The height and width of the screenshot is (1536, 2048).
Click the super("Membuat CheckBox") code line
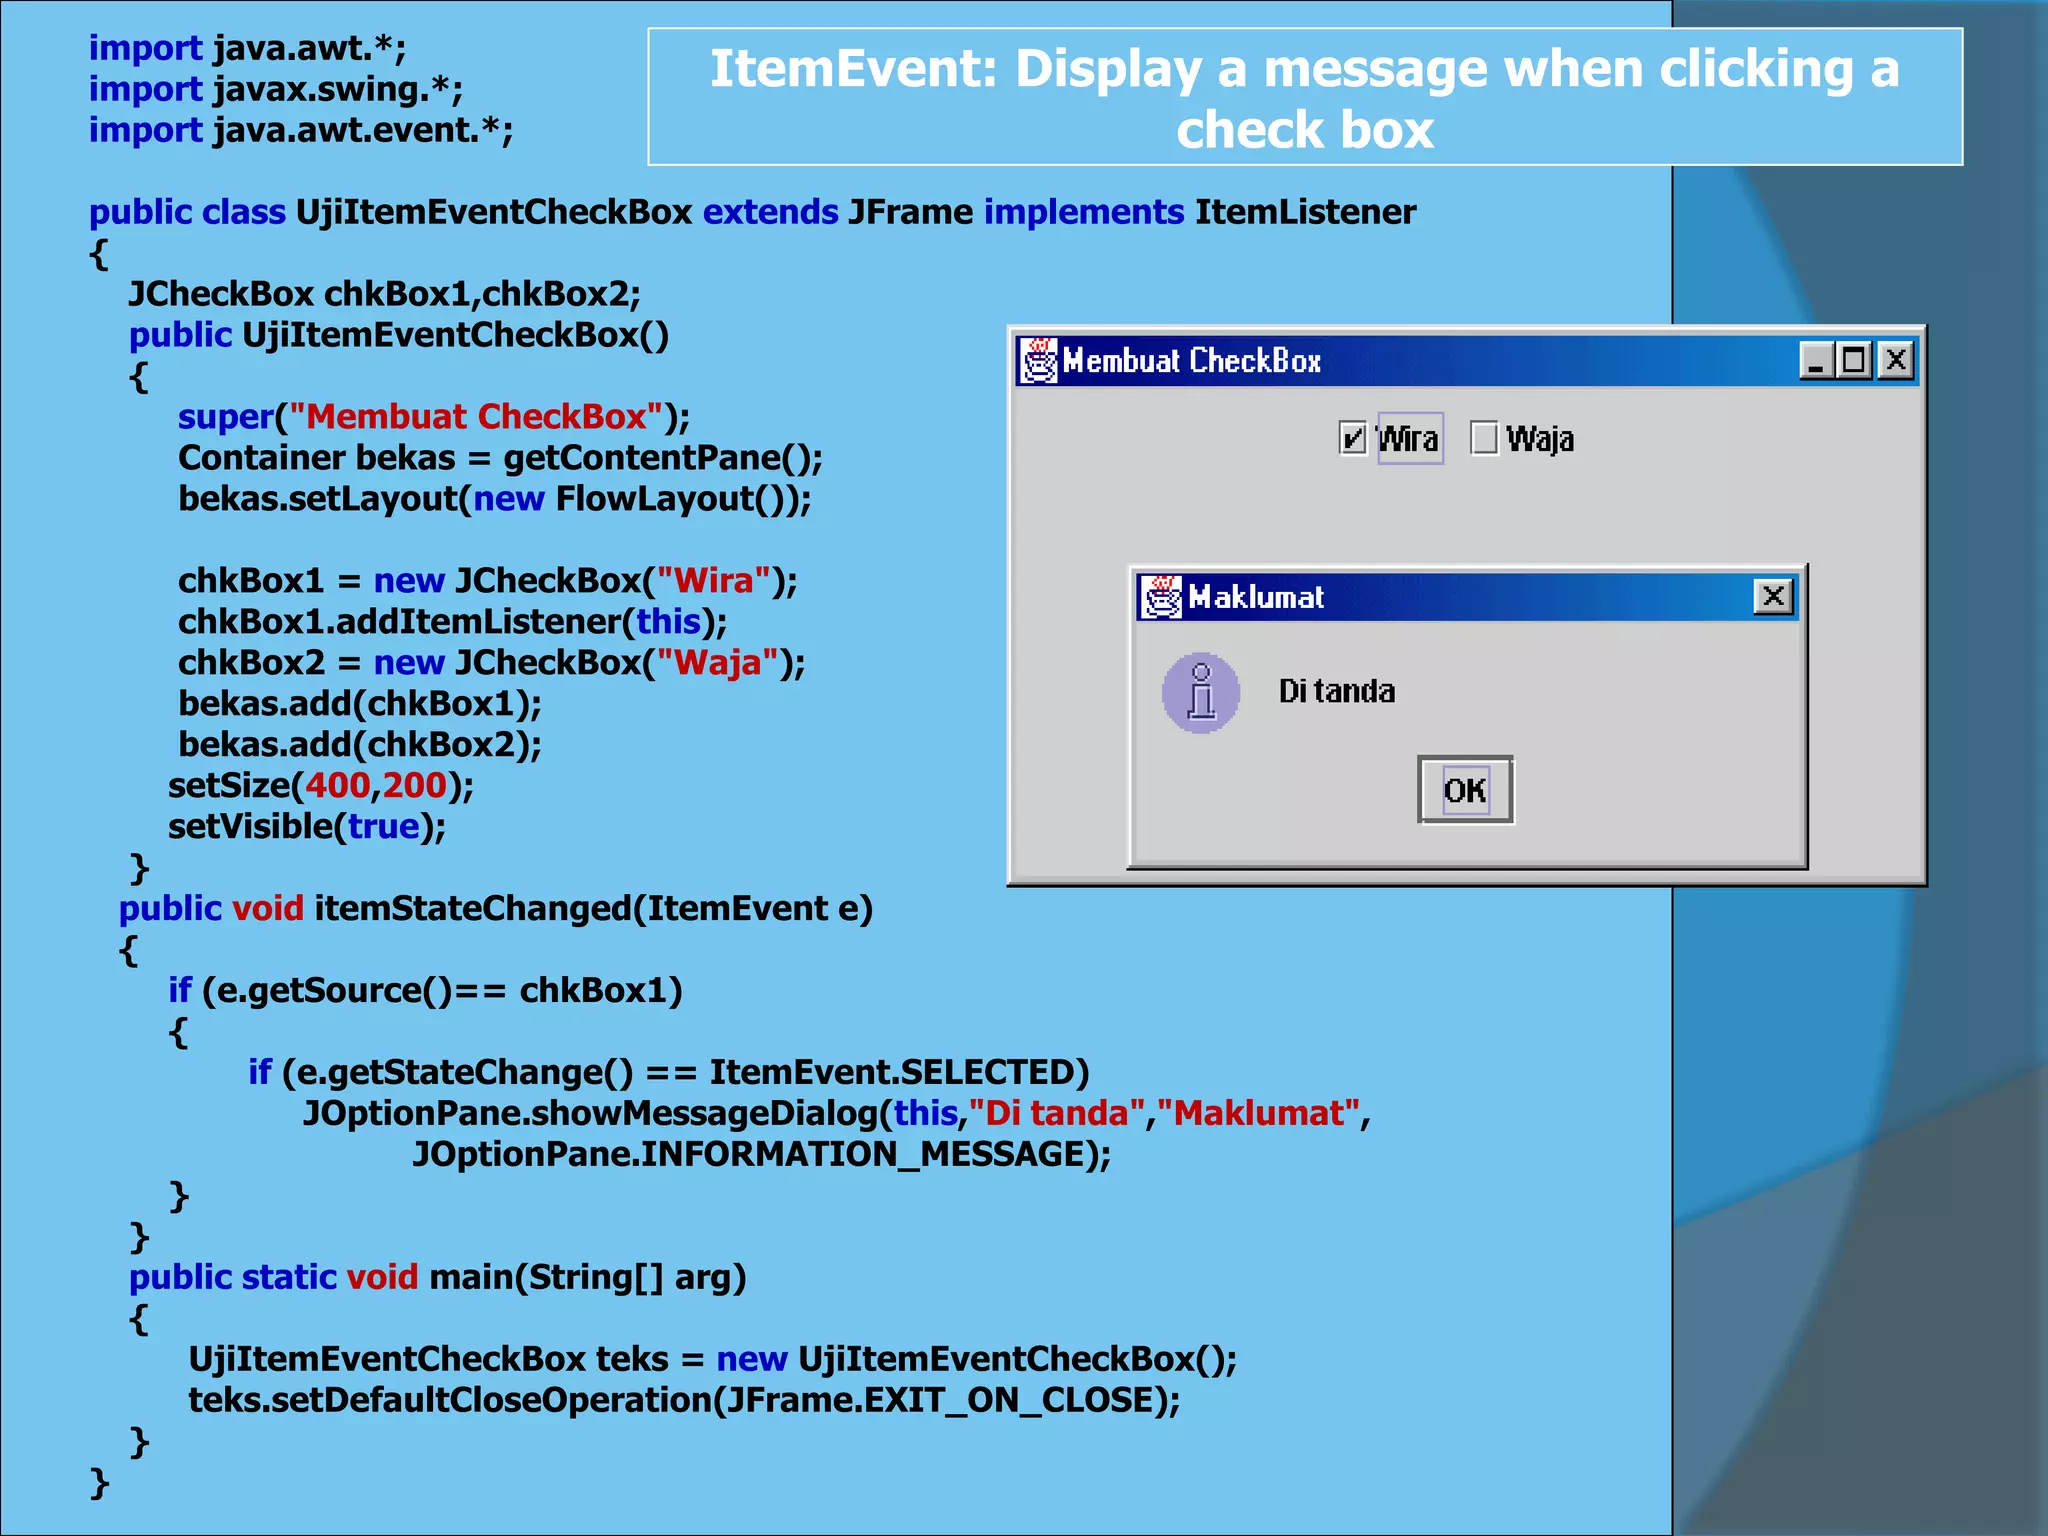tap(434, 417)
